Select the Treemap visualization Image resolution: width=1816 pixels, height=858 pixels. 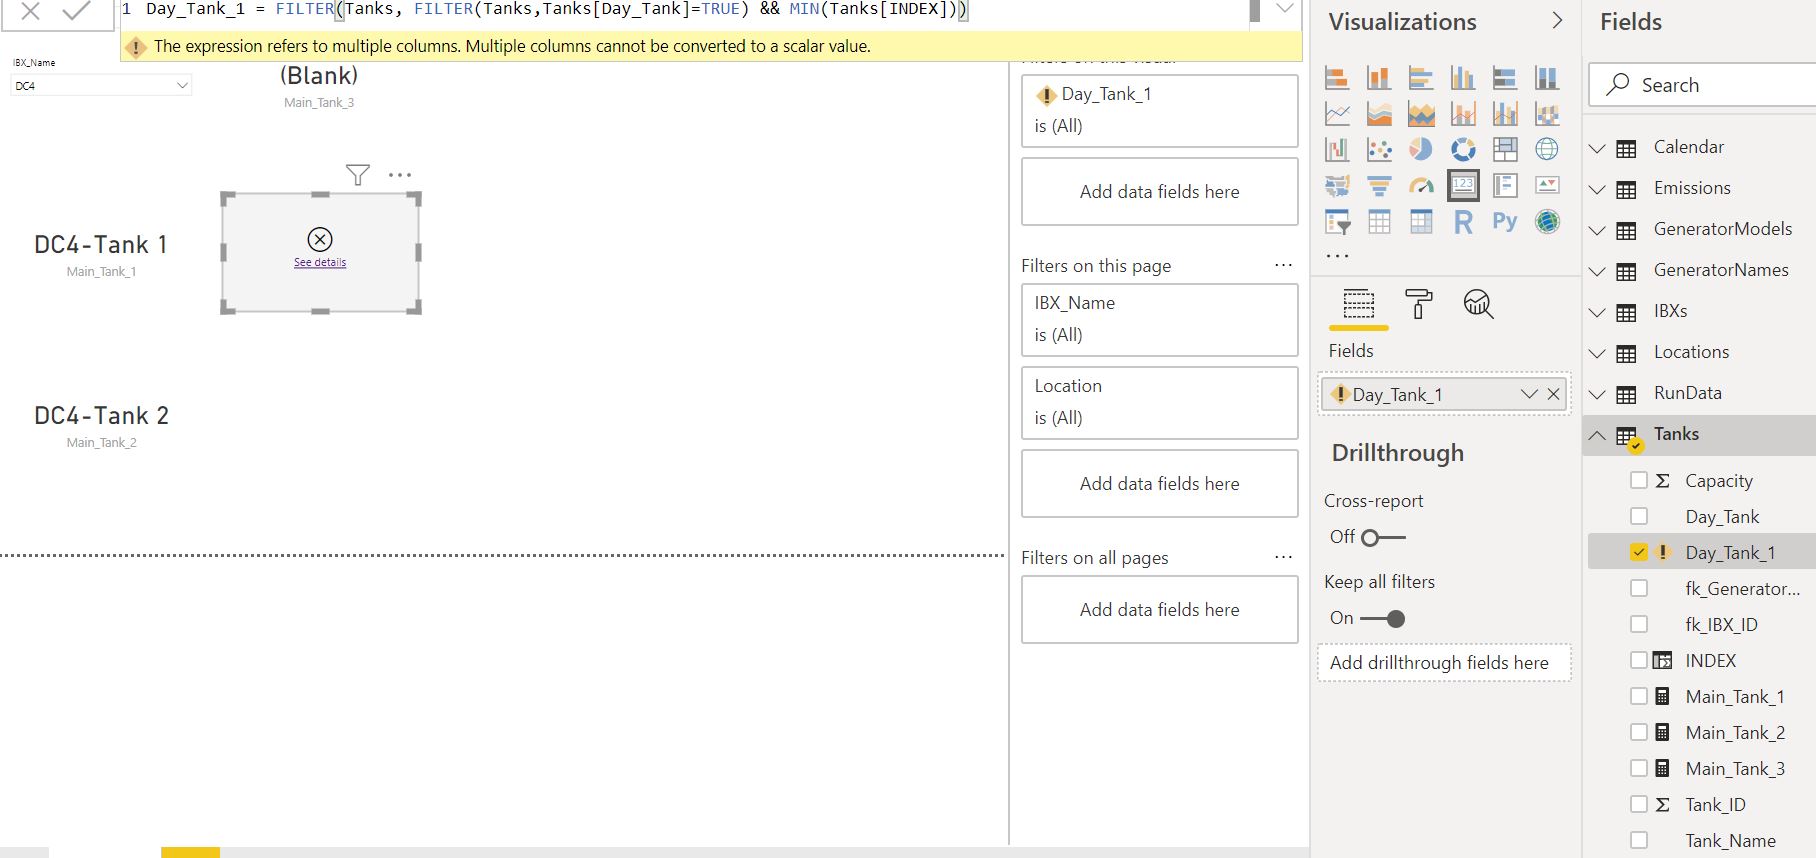[1505, 150]
